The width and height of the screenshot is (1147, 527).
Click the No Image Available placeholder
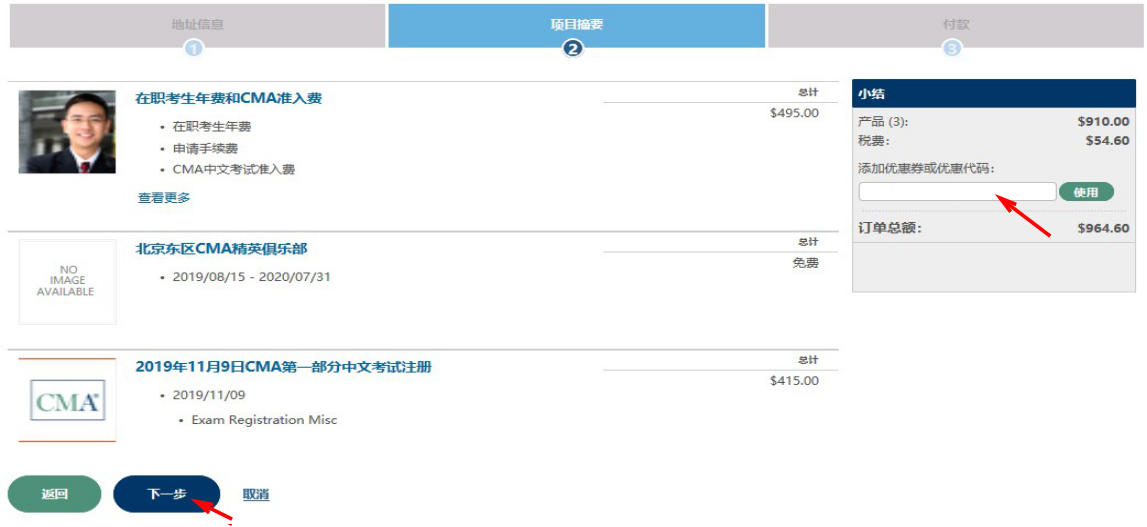67,282
